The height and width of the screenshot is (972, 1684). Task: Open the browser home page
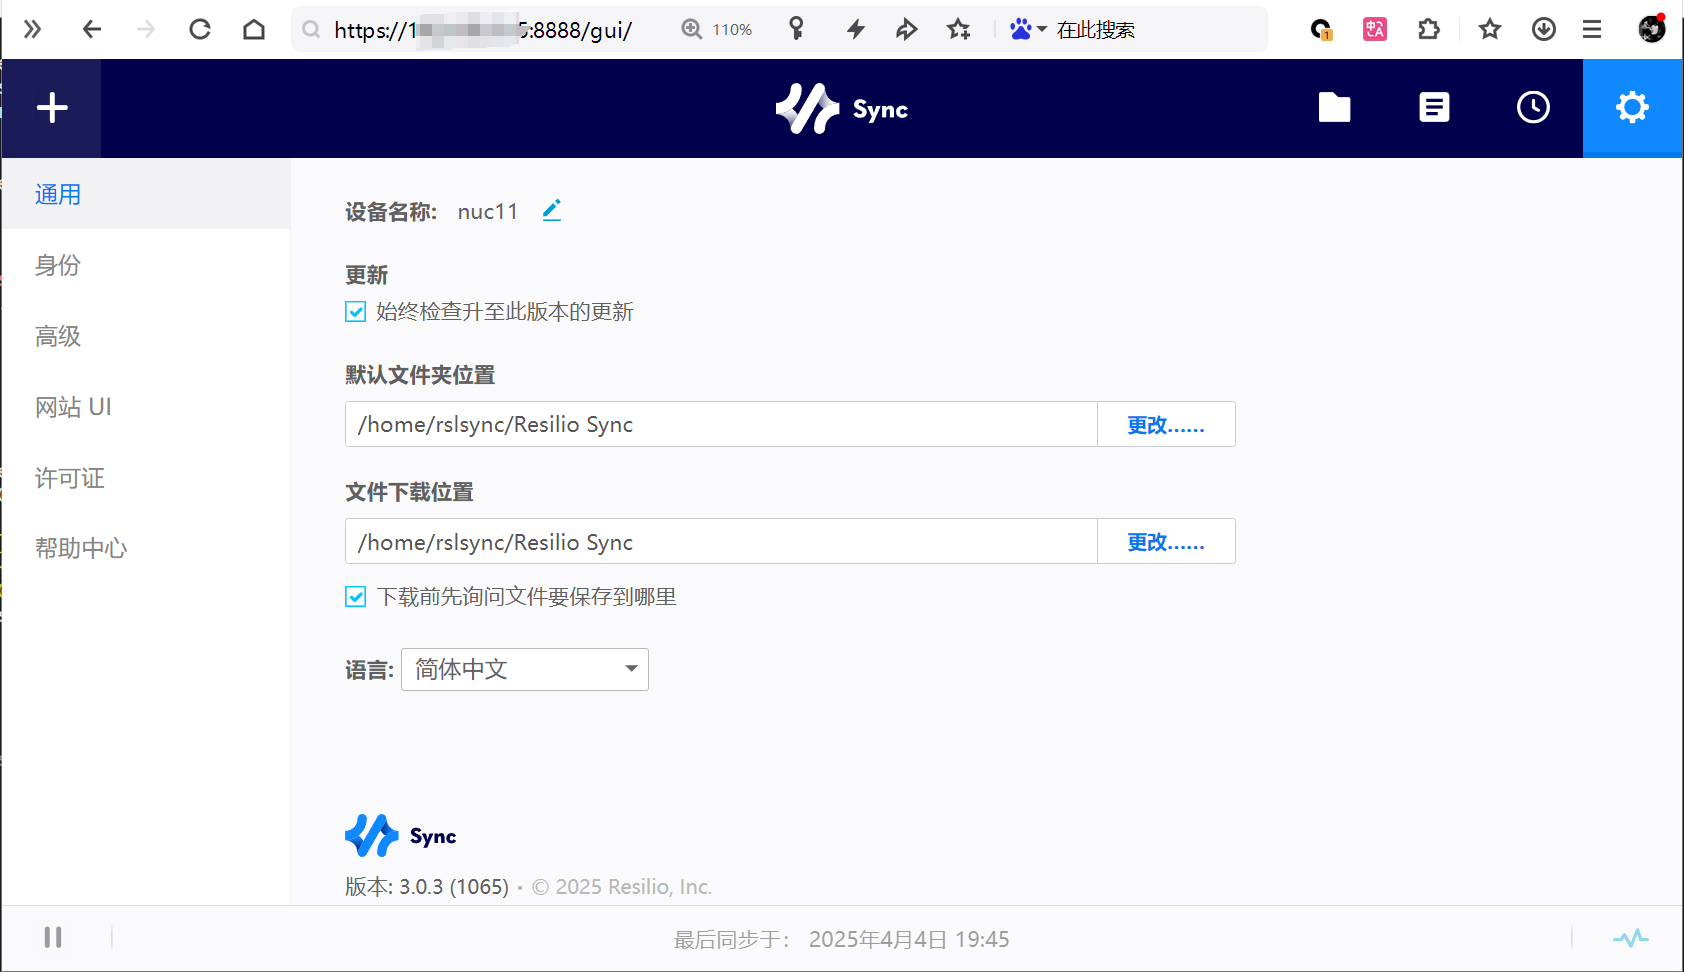[x=254, y=29]
